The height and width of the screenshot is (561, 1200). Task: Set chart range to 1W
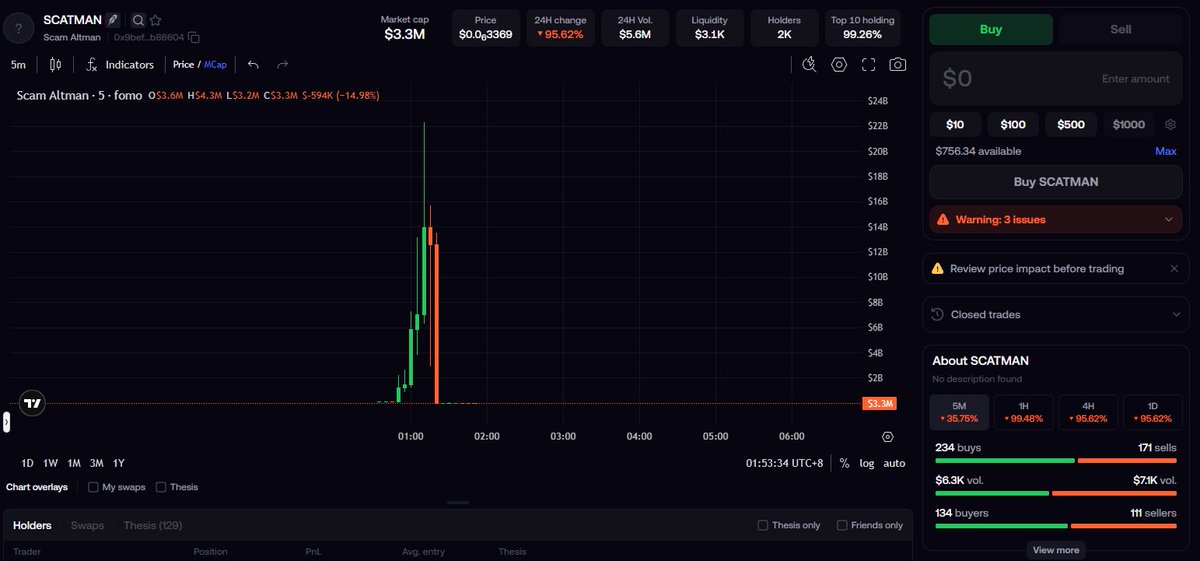[51, 463]
